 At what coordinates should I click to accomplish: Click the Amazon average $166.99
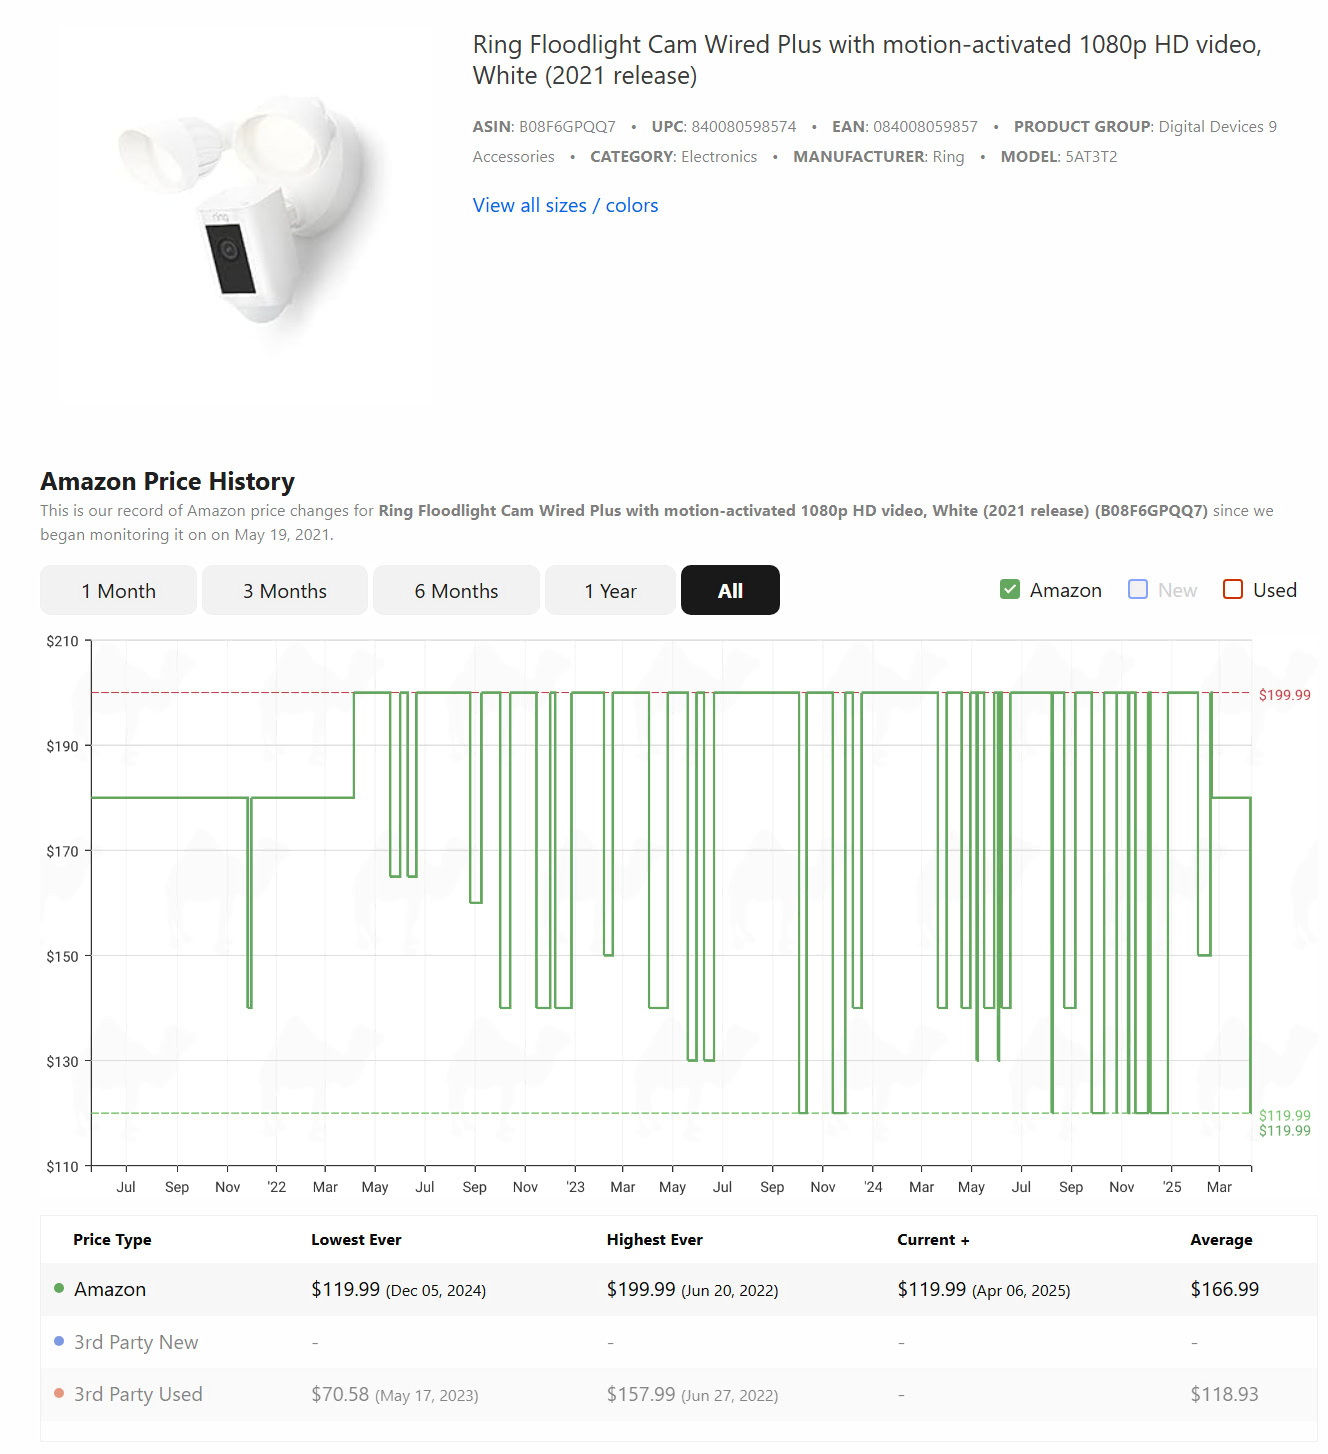tap(1224, 1289)
